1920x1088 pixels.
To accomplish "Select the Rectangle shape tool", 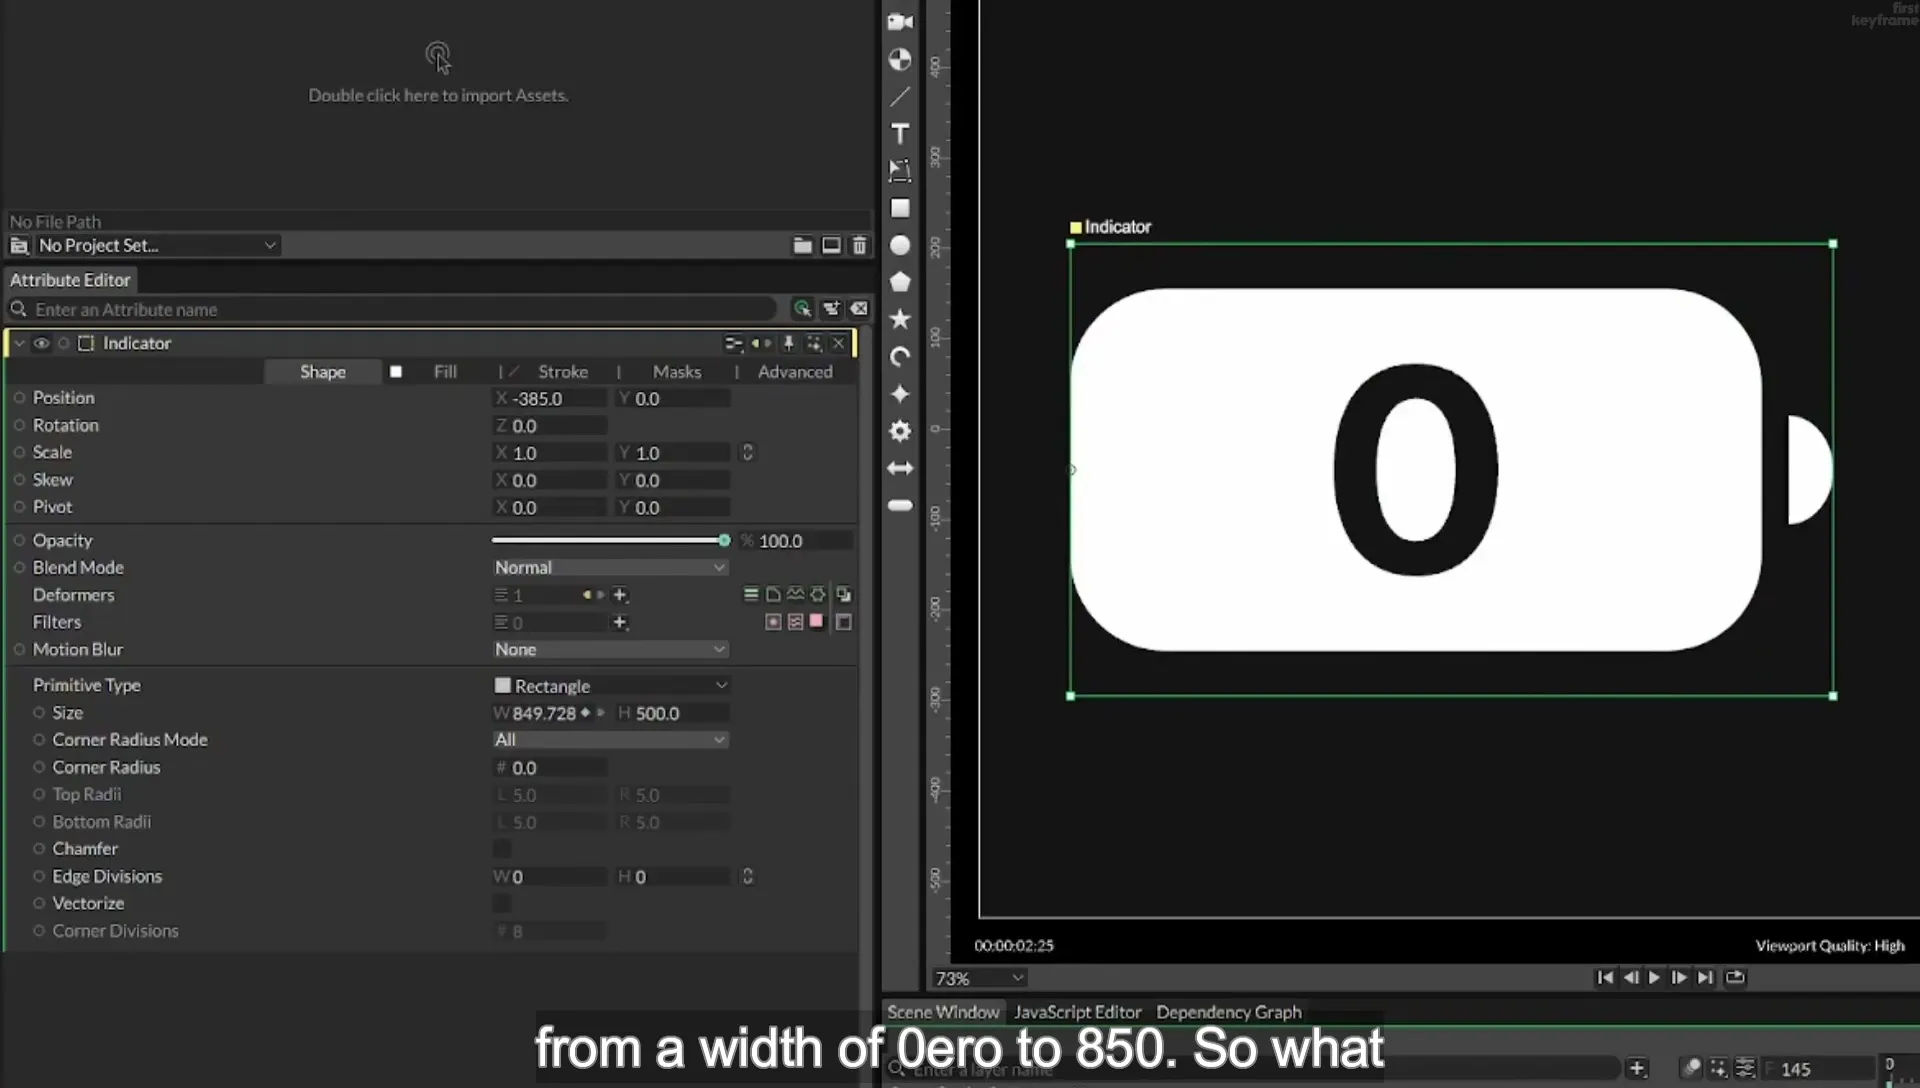I will click(x=900, y=208).
